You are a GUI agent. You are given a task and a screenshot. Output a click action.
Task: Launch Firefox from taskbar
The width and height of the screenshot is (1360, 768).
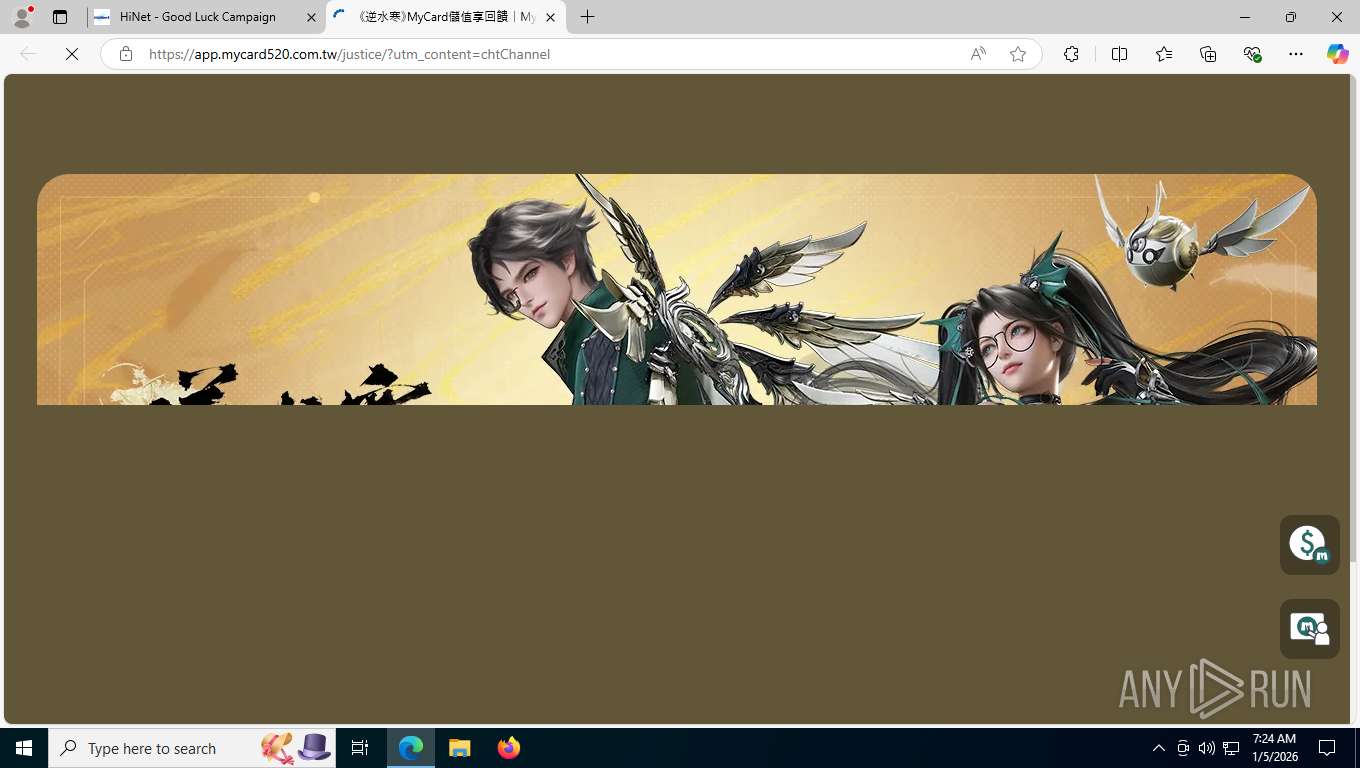point(509,748)
